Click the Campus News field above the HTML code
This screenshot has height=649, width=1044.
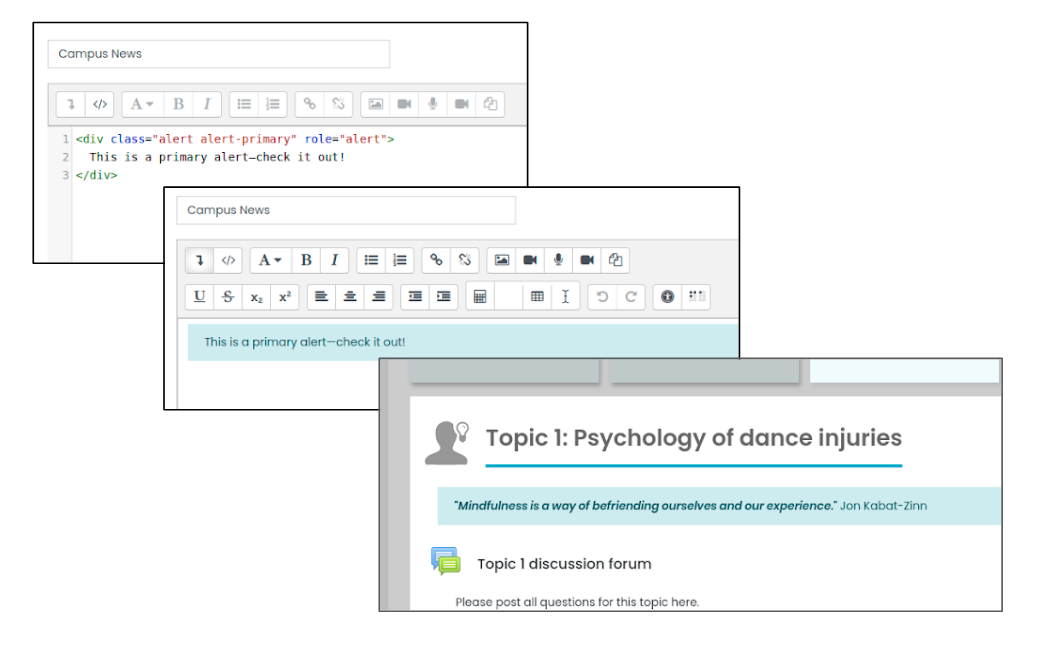(x=218, y=54)
